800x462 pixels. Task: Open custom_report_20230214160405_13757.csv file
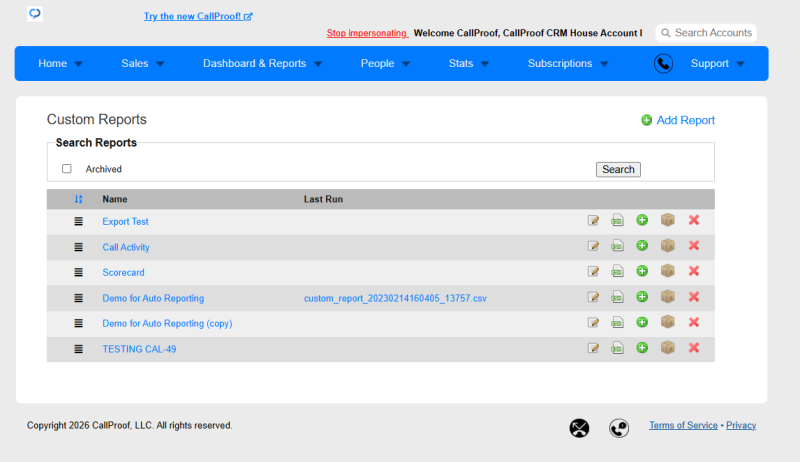[x=395, y=298]
